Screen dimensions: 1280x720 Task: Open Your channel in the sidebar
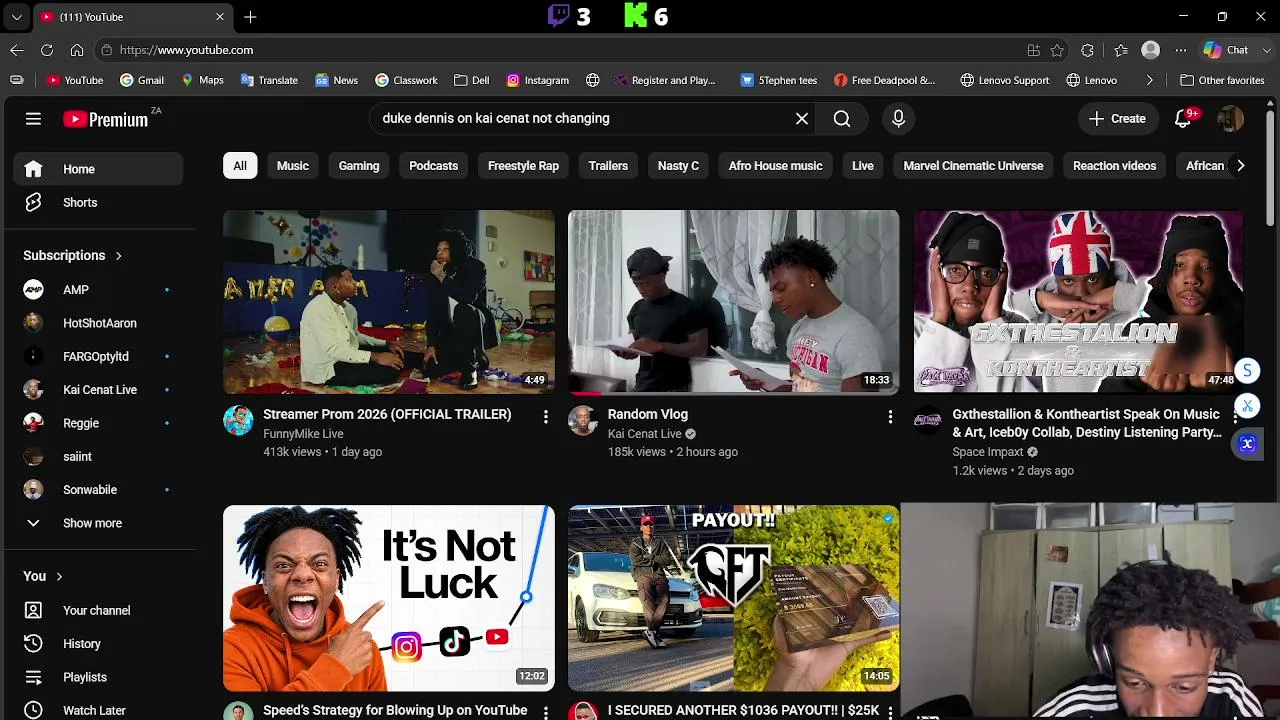pos(98,610)
